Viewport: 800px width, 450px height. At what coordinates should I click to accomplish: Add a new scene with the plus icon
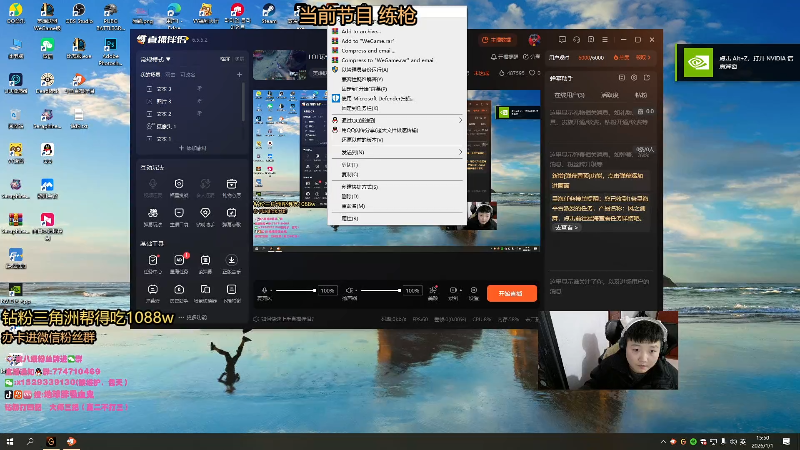239,74
